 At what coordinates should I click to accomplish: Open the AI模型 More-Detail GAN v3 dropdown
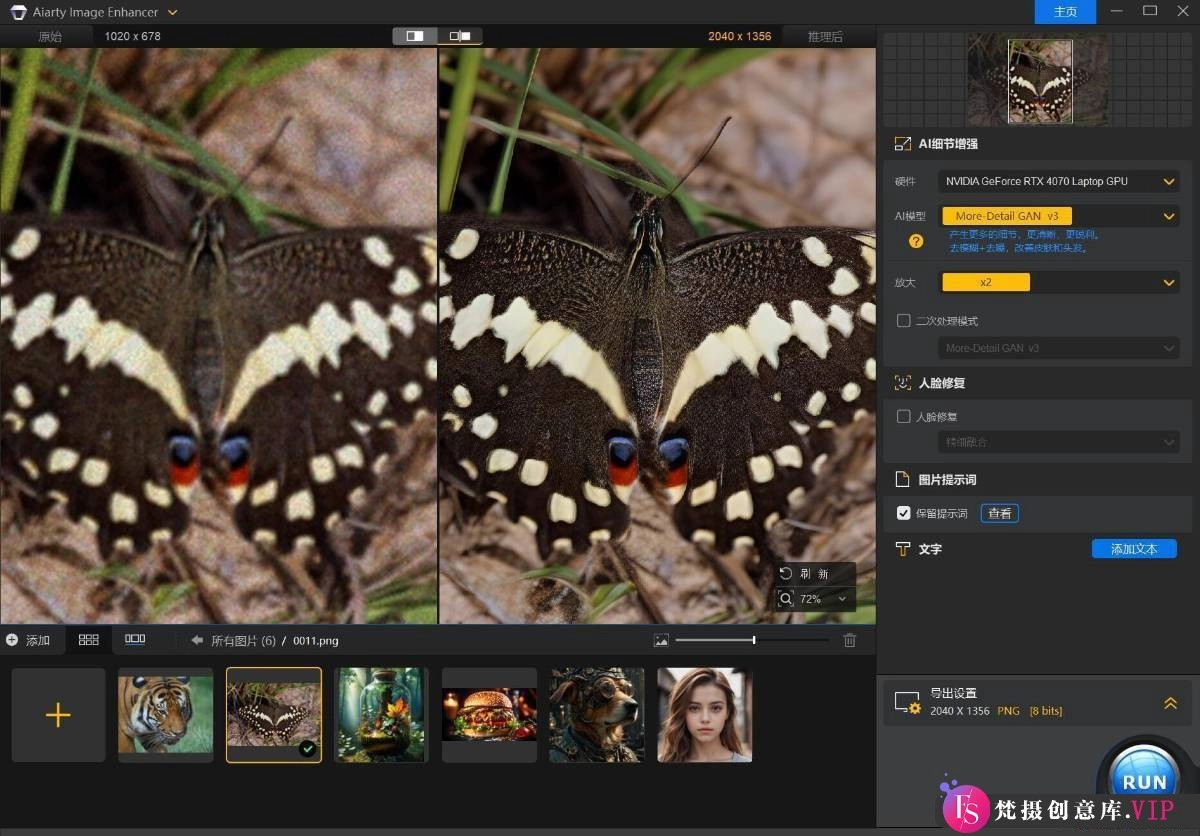[1059, 216]
